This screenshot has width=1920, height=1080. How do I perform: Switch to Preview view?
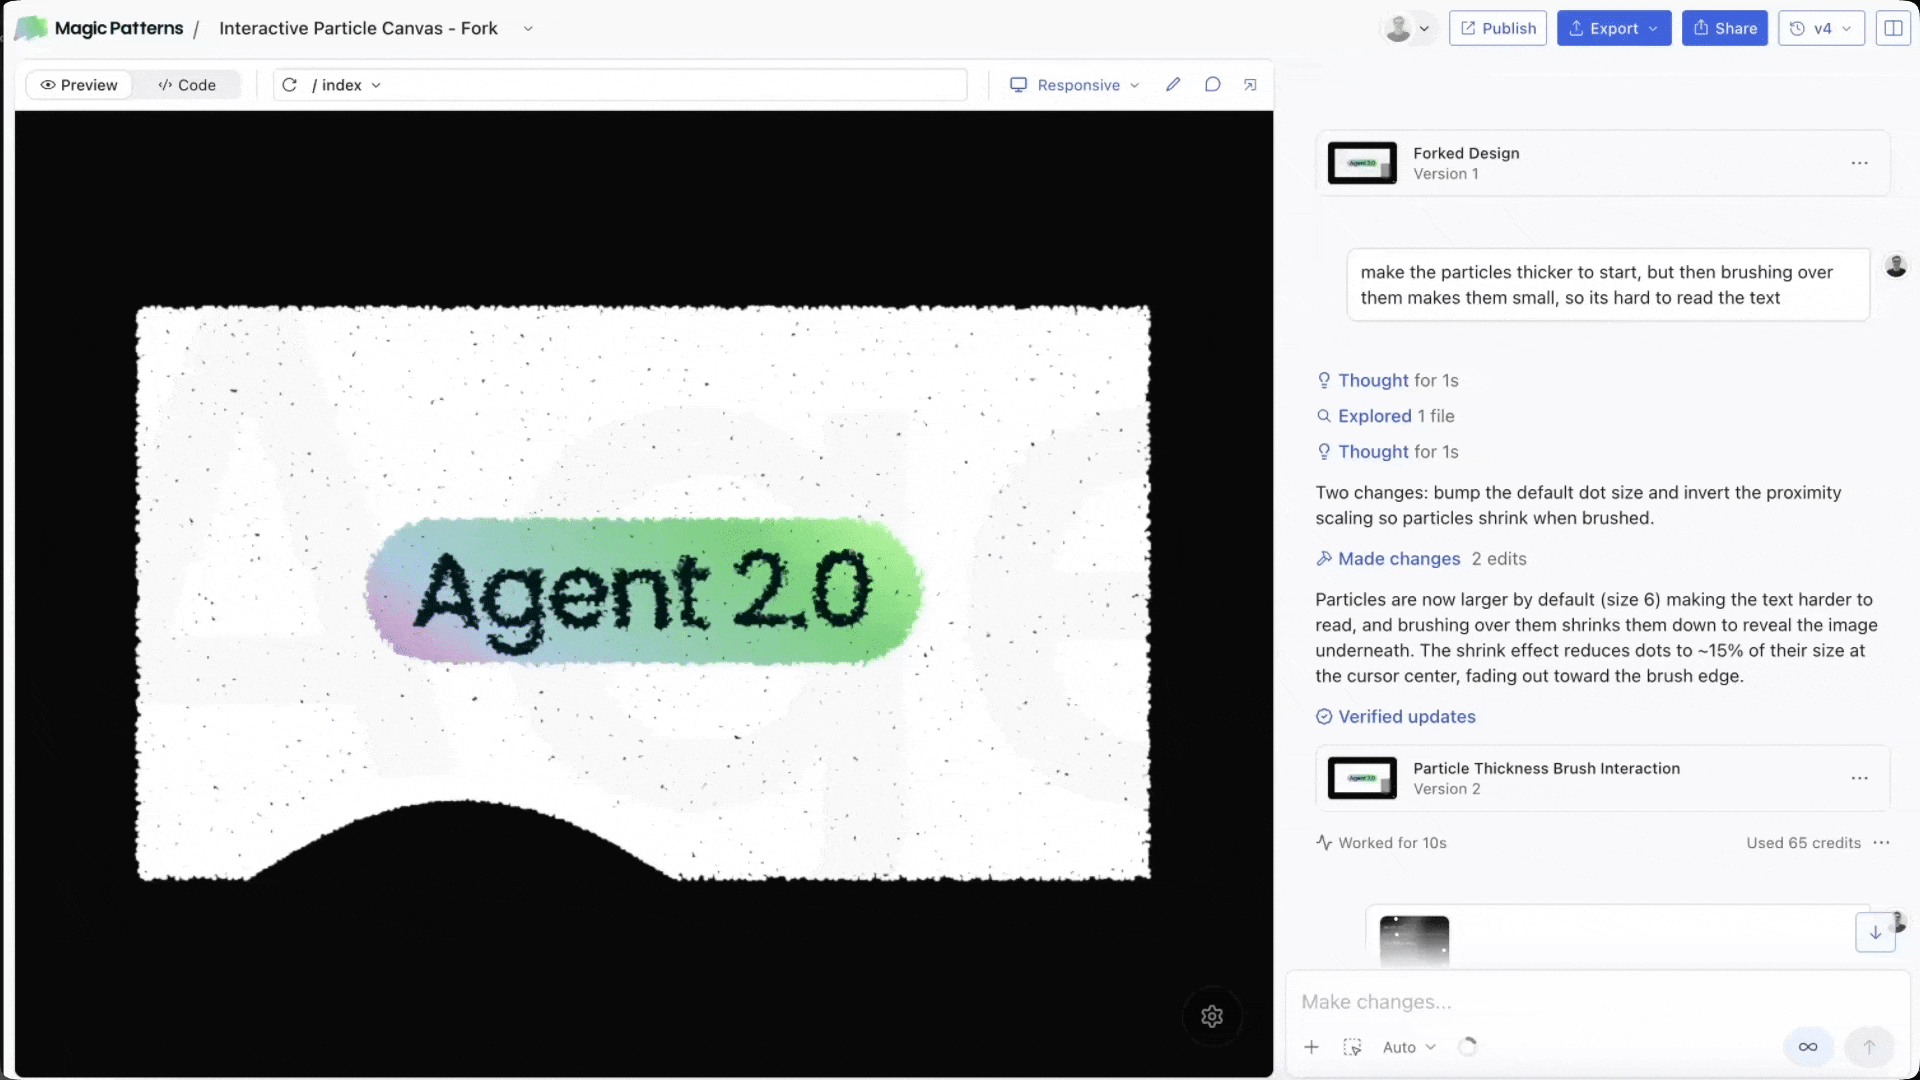click(x=79, y=85)
